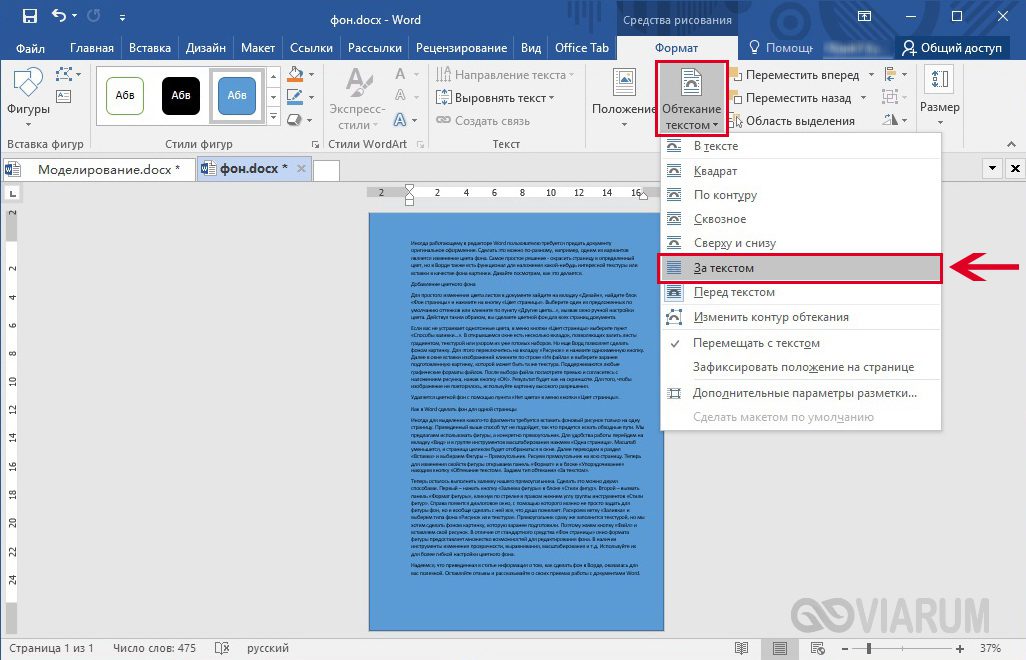Viewport: 1026px width, 660px height.
Task: Click the Redo icon
Action: tap(94, 16)
